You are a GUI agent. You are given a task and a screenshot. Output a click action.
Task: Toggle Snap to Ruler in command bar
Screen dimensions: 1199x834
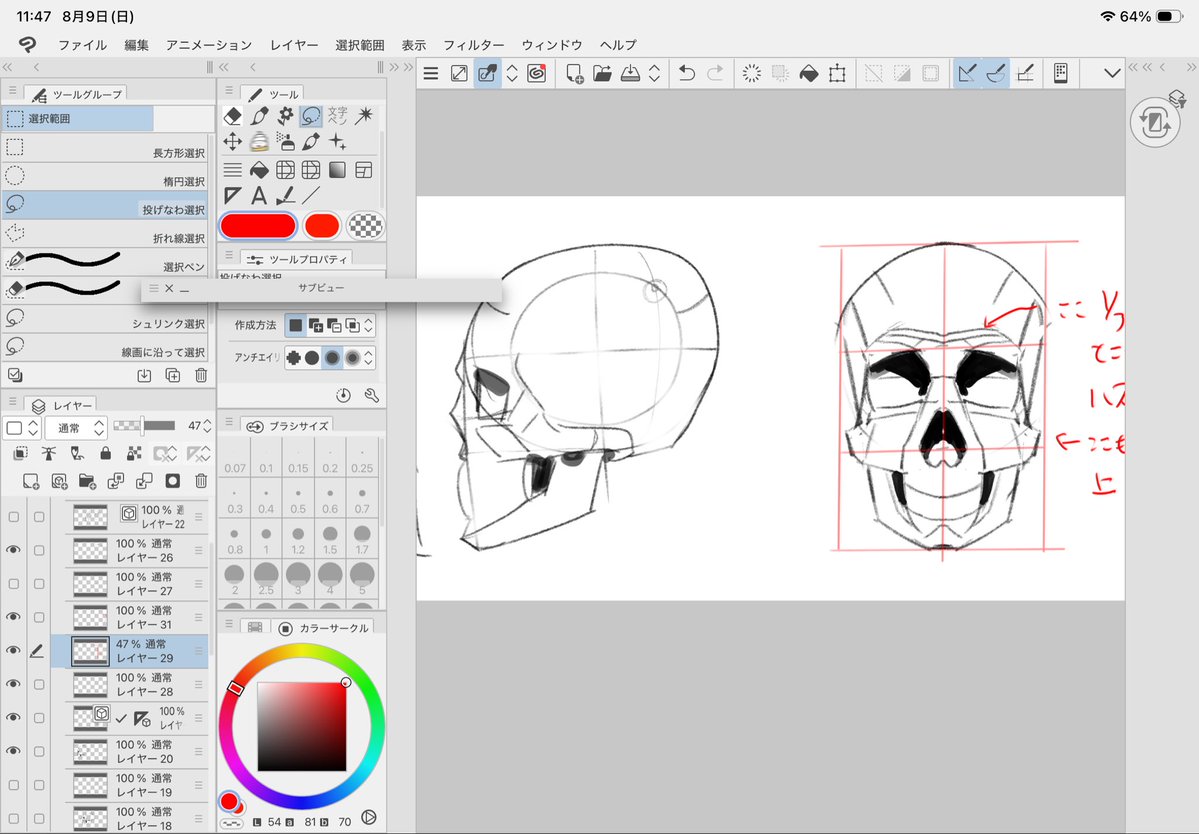967,73
